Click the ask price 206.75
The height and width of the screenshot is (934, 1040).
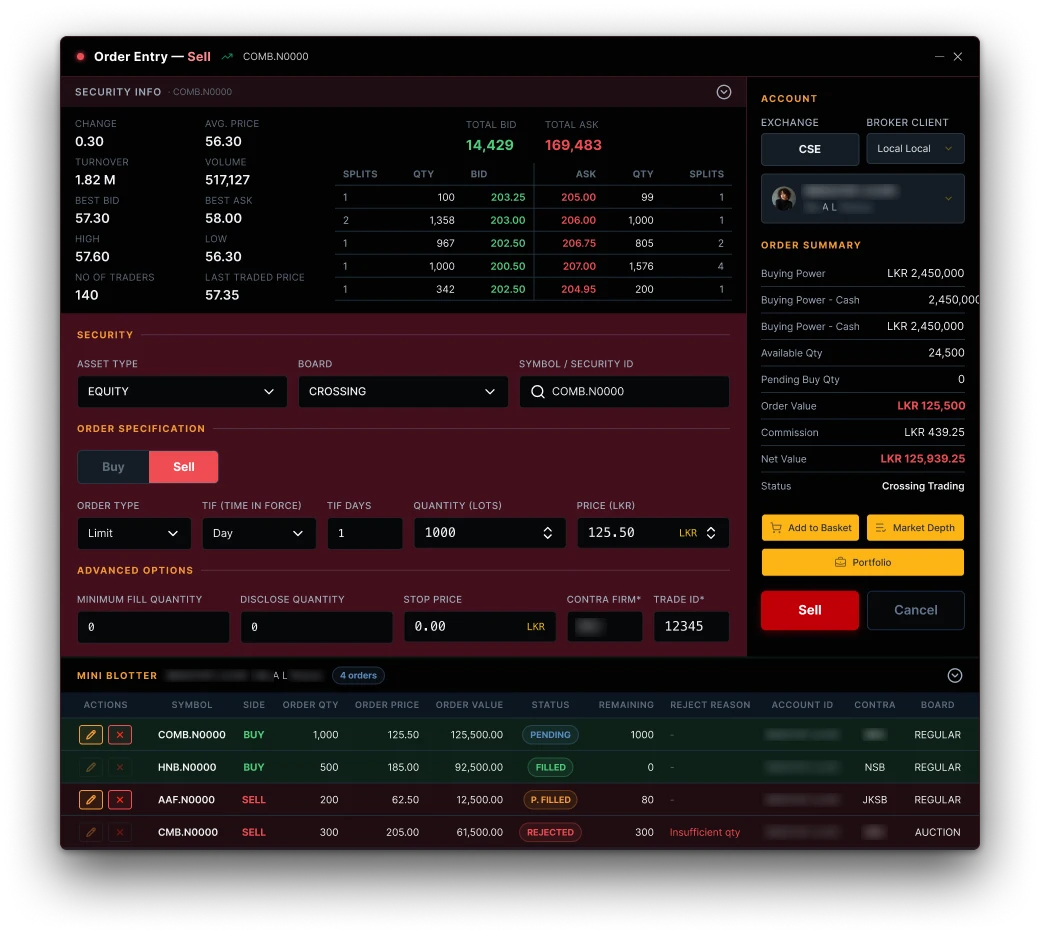click(579, 243)
